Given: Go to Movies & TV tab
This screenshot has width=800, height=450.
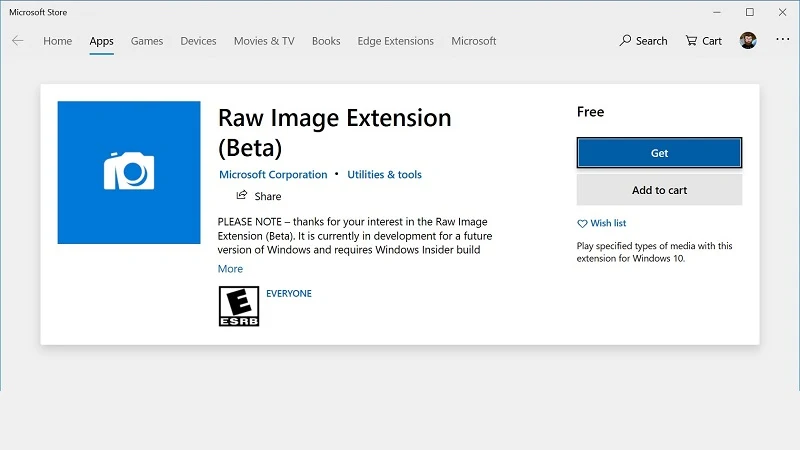Looking at the screenshot, I should click(x=264, y=41).
